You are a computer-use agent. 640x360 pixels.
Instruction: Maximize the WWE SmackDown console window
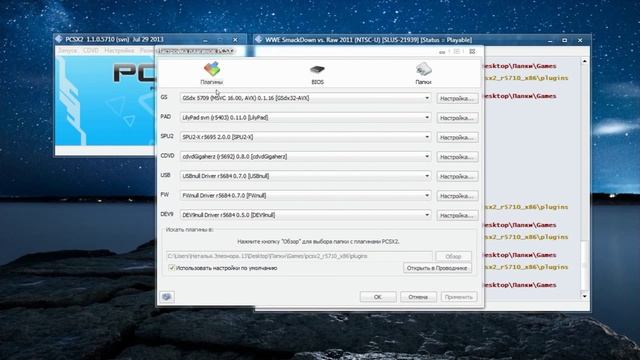click(x=564, y=40)
